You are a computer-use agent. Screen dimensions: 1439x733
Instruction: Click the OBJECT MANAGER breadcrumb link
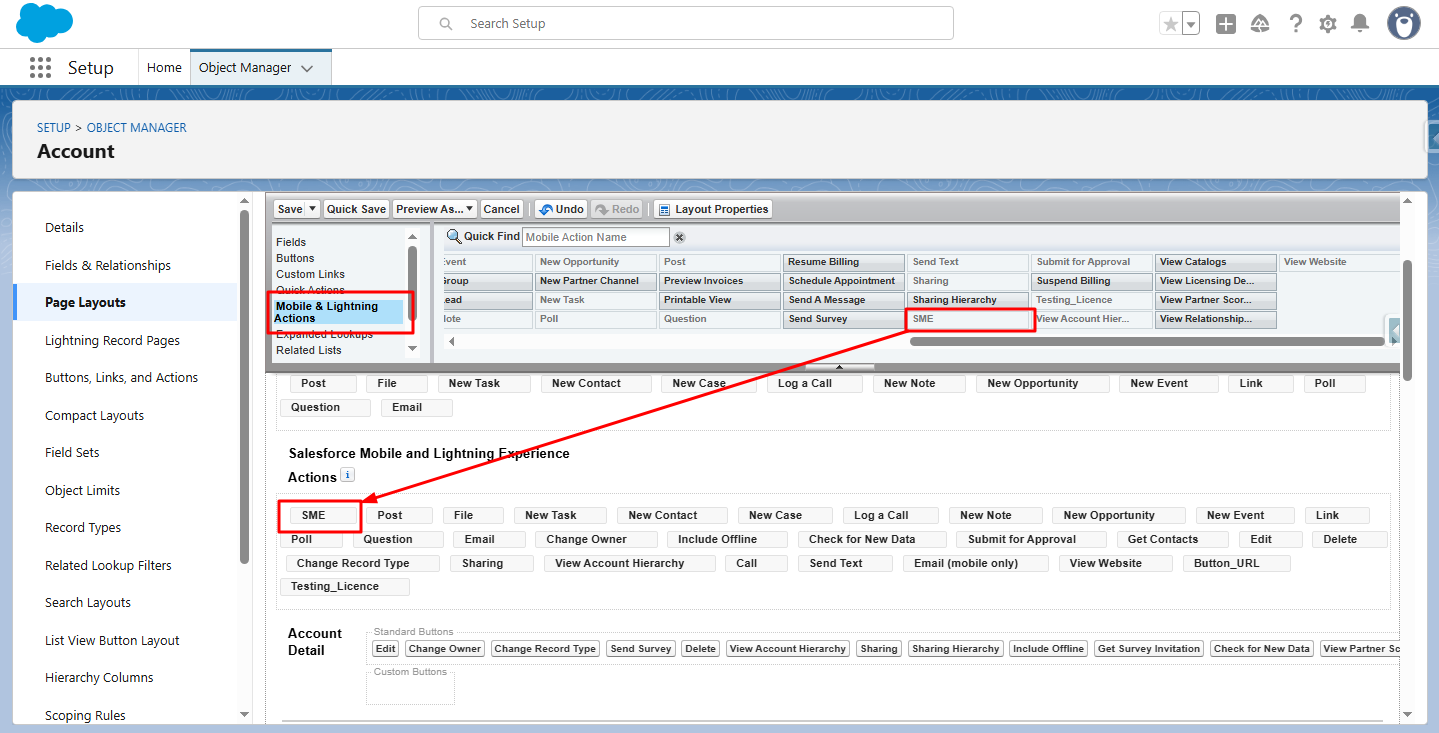click(136, 128)
